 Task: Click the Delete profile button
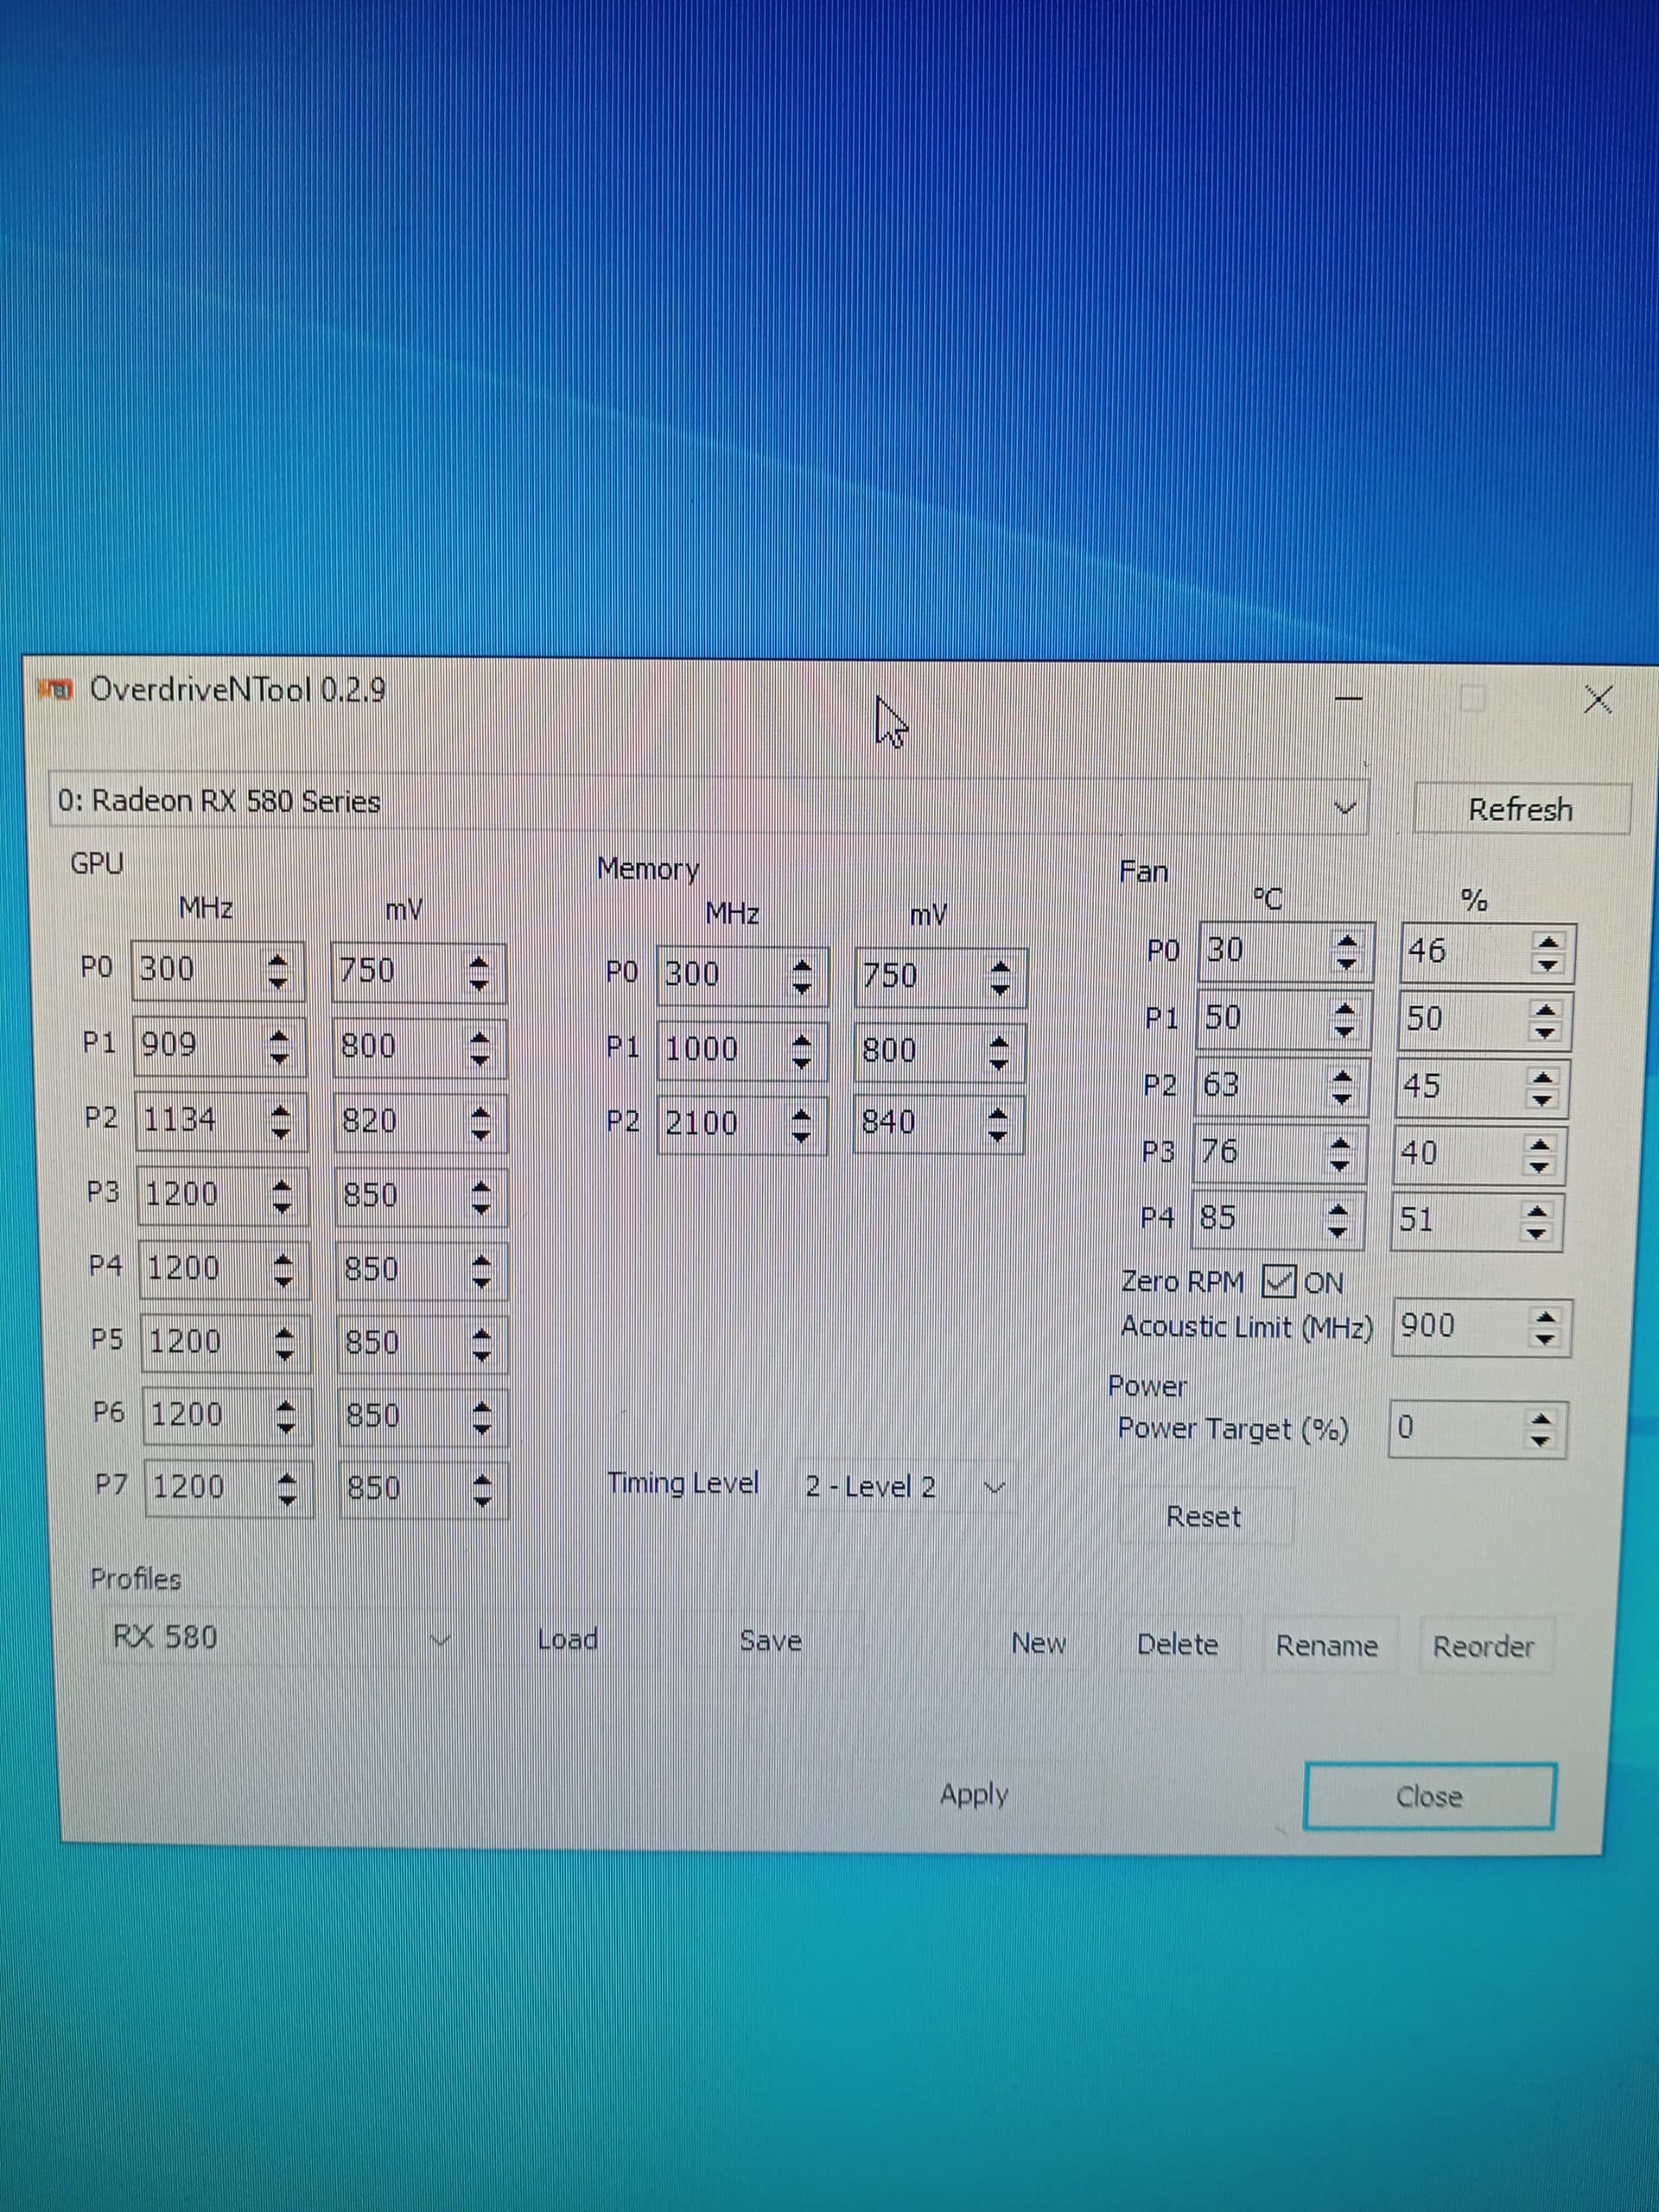[x=1177, y=1644]
